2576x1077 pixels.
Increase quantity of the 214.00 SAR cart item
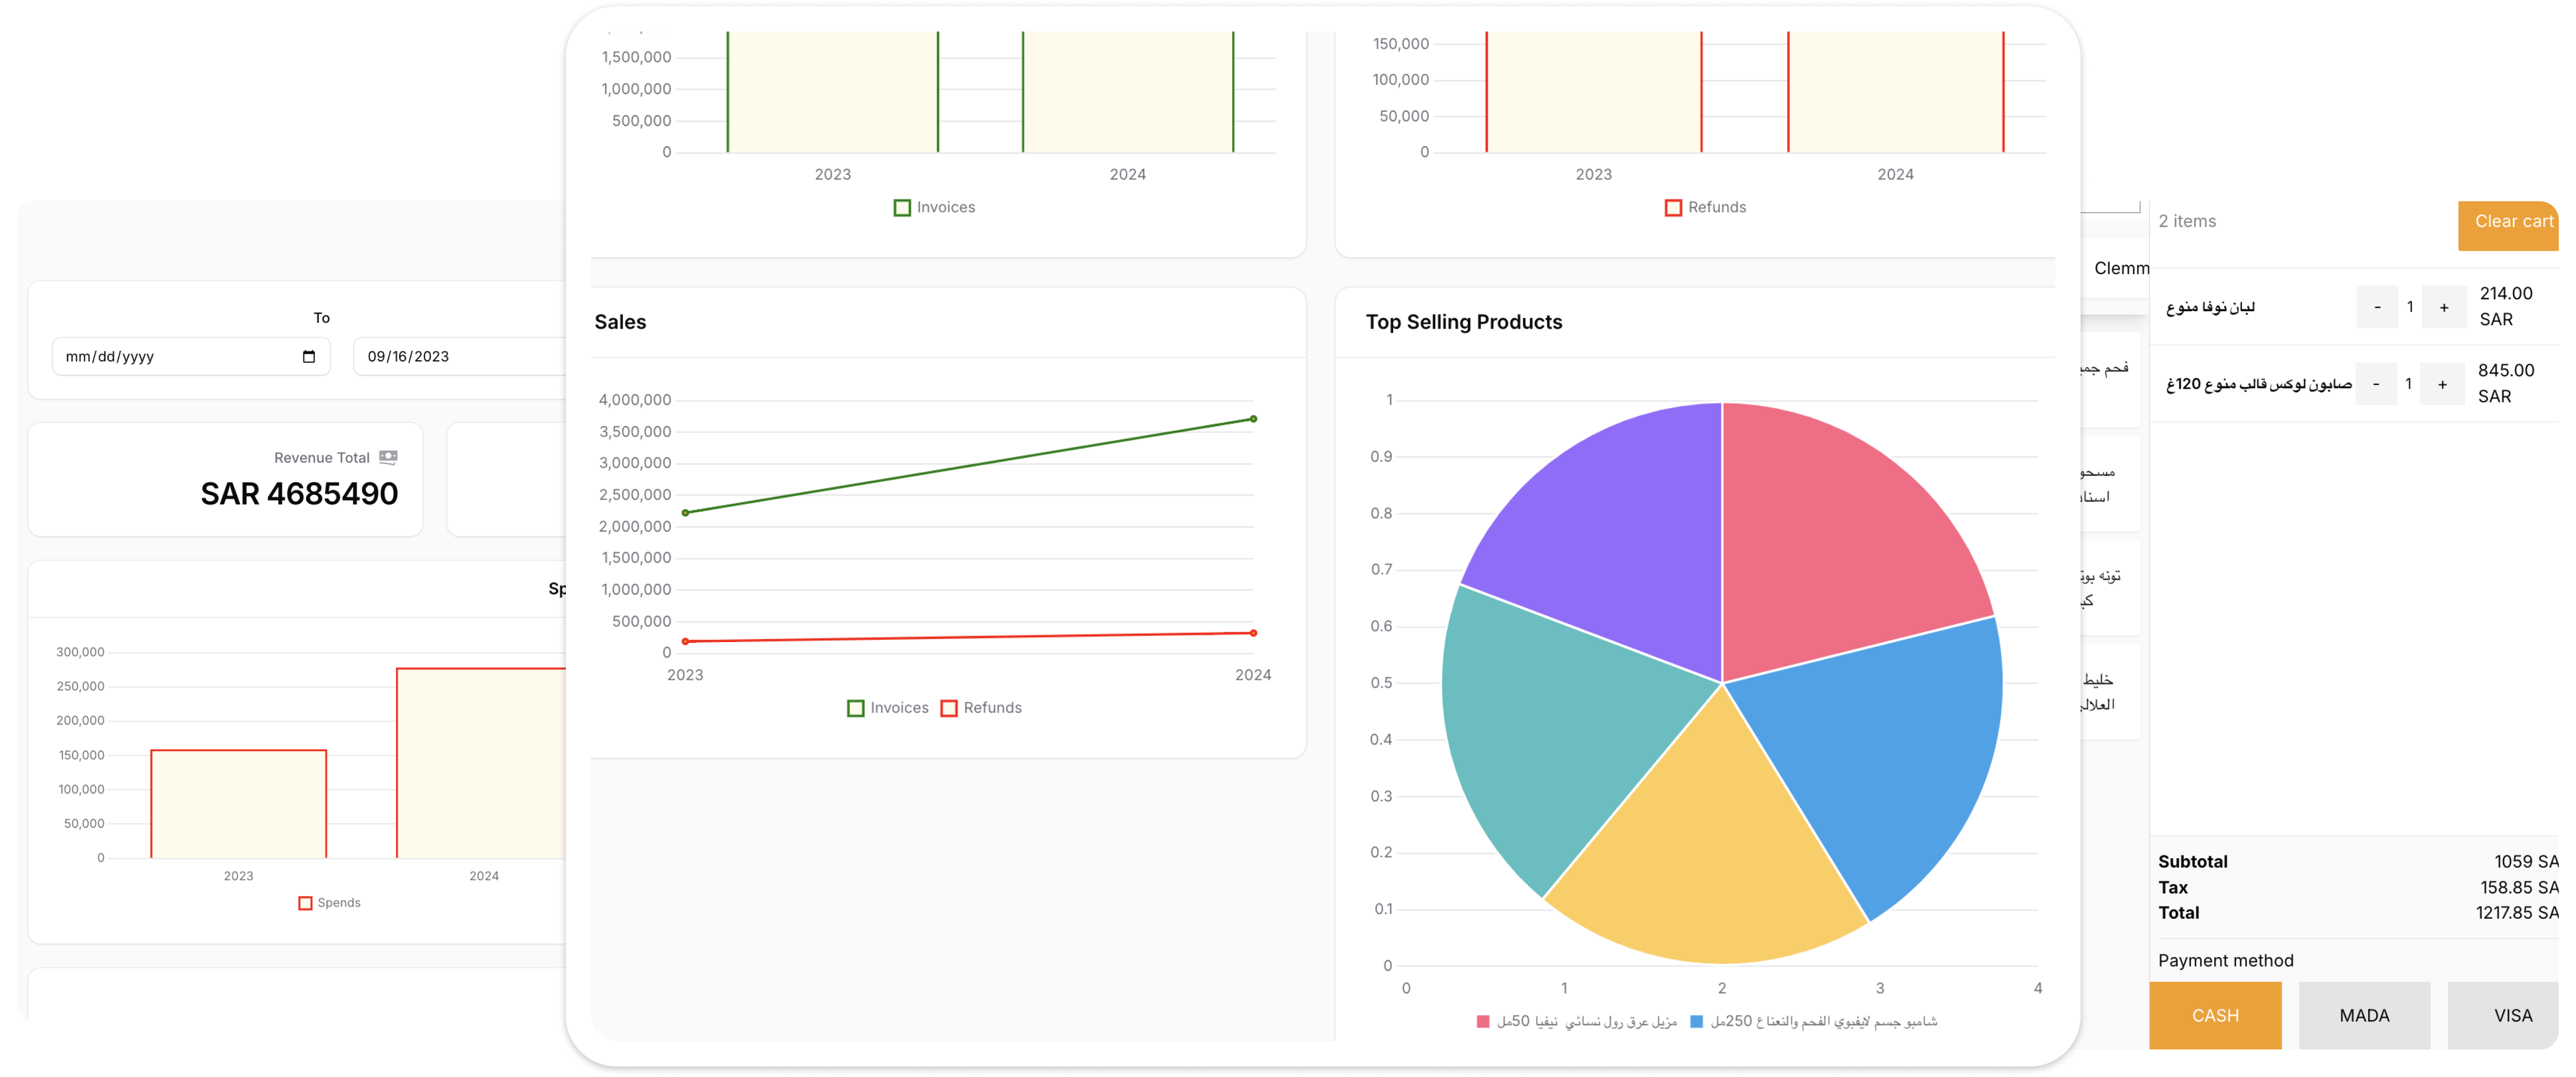(x=2443, y=307)
